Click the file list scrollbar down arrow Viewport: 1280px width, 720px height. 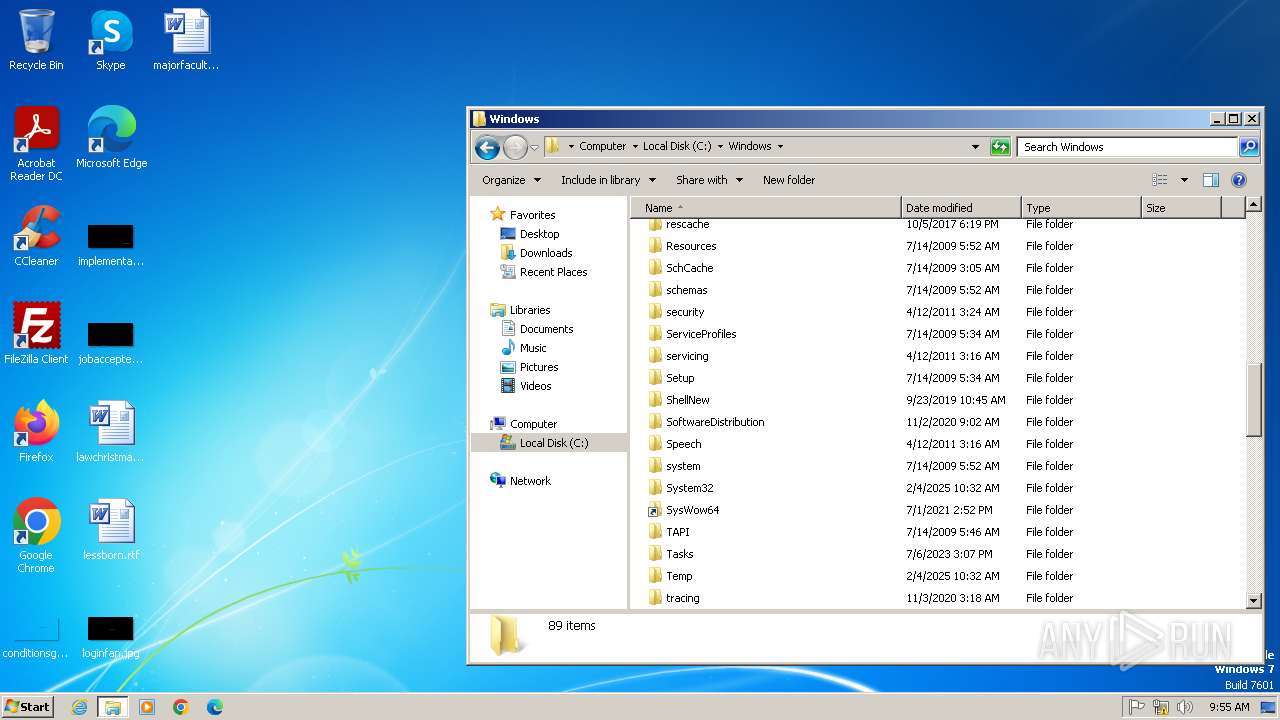click(x=1254, y=601)
